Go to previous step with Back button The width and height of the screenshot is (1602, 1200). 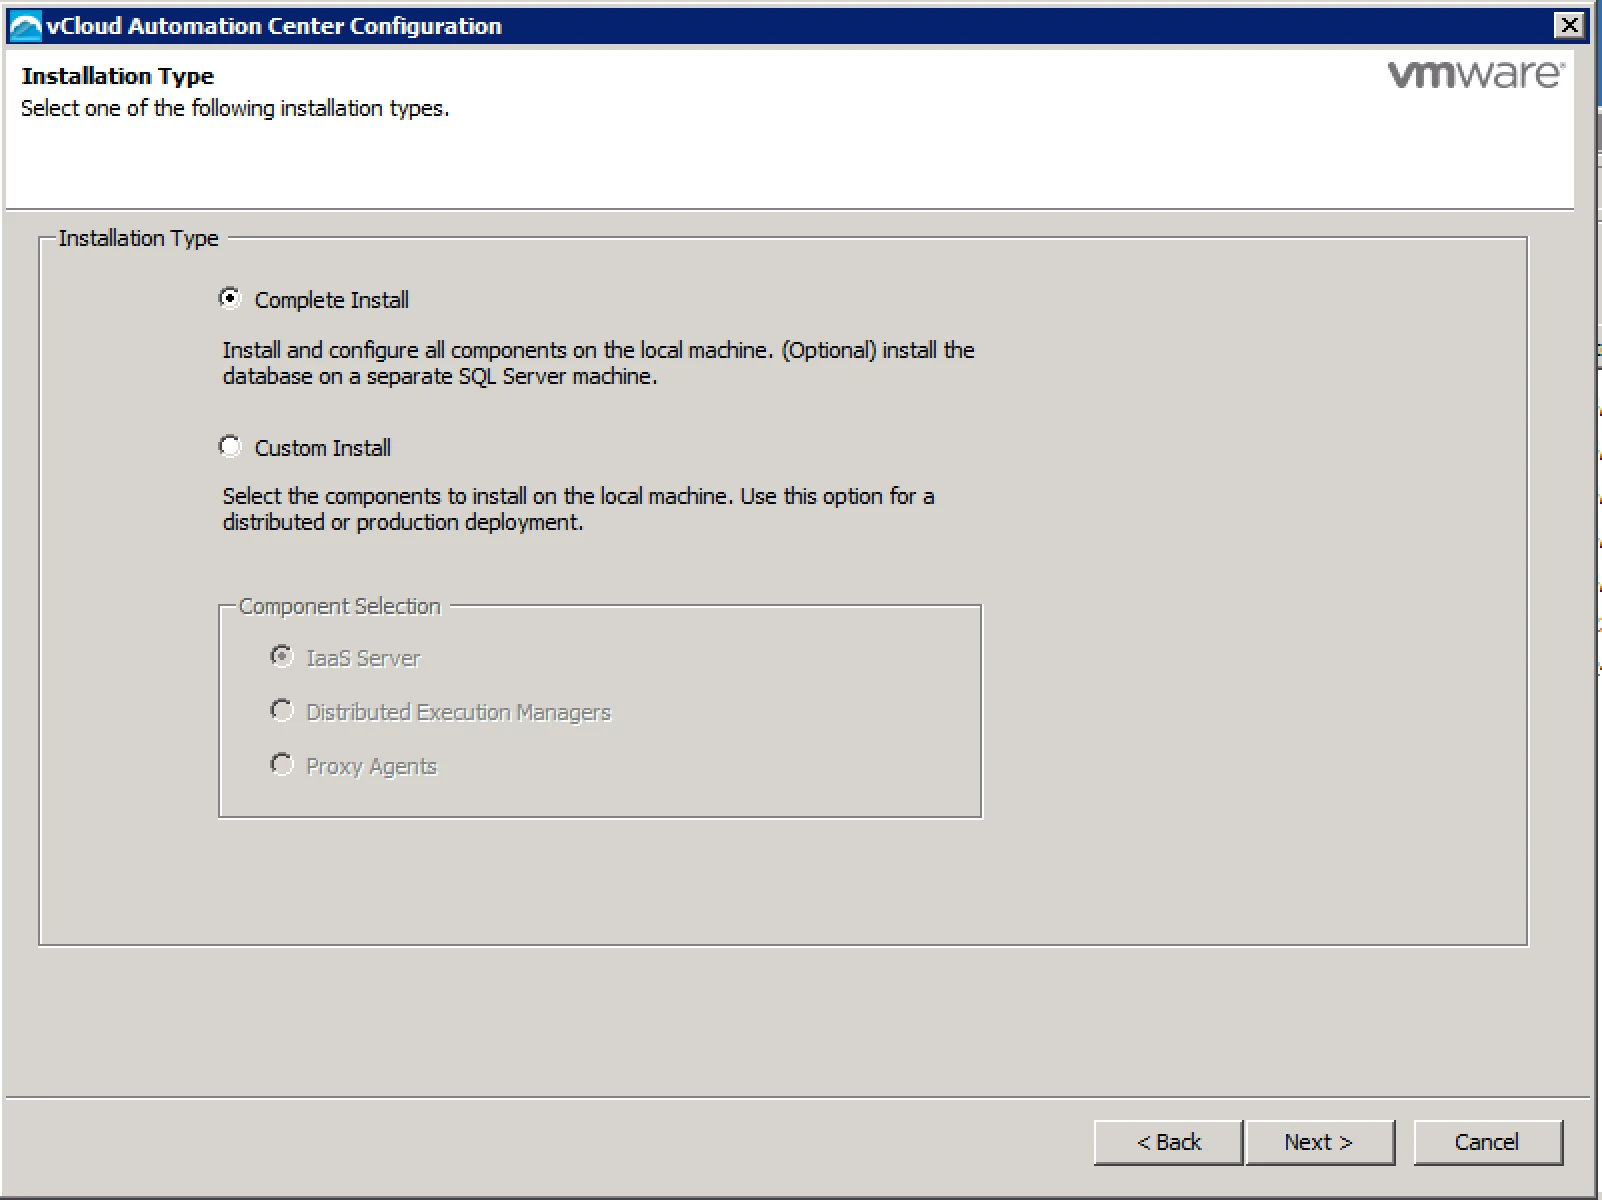[x=1168, y=1142]
